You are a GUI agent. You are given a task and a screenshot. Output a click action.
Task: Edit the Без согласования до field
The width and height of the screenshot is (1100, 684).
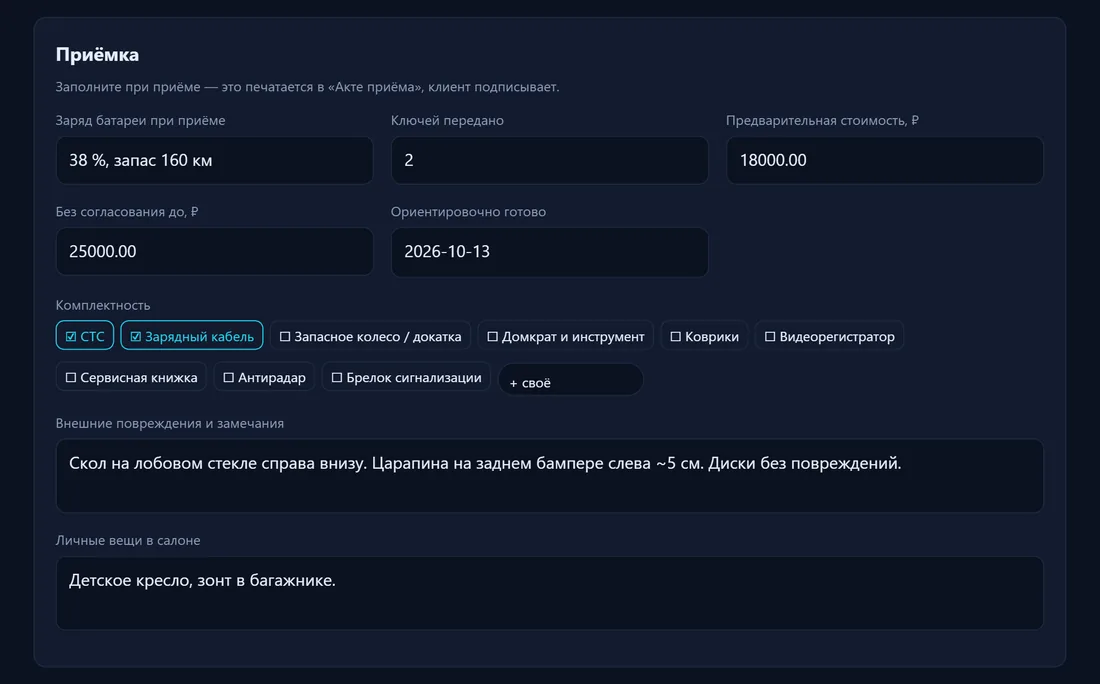pos(215,252)
